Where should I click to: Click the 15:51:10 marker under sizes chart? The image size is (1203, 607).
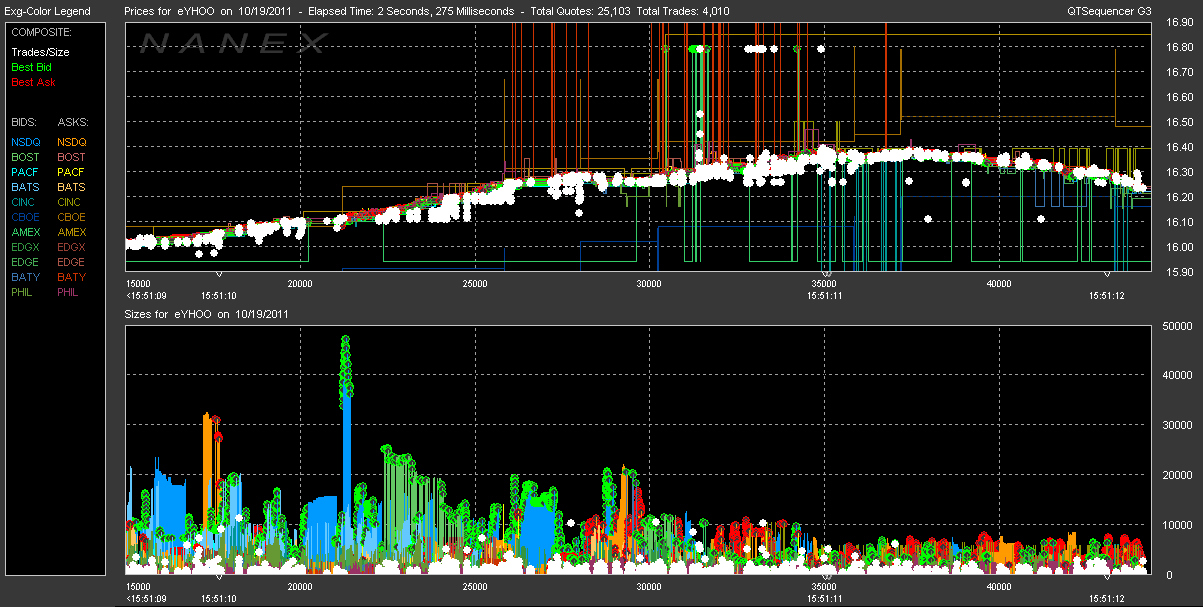pyautogui.click(x=219, y=598)
